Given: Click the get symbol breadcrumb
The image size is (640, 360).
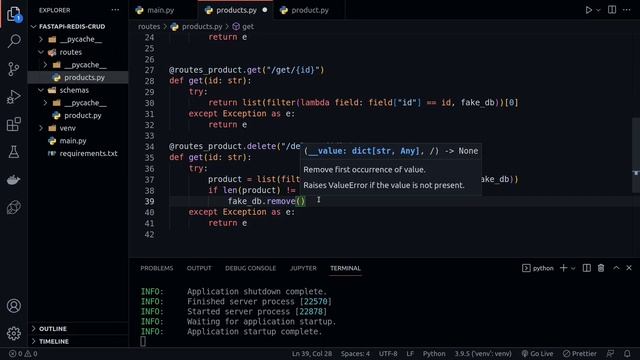Looking at the screenshot, I should (x=243, y=27).
